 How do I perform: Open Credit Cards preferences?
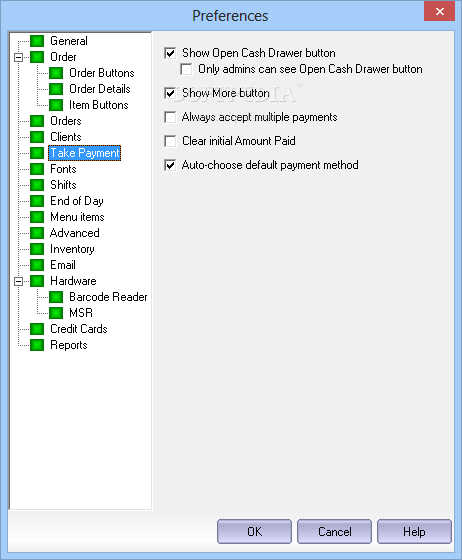[79, 329]
